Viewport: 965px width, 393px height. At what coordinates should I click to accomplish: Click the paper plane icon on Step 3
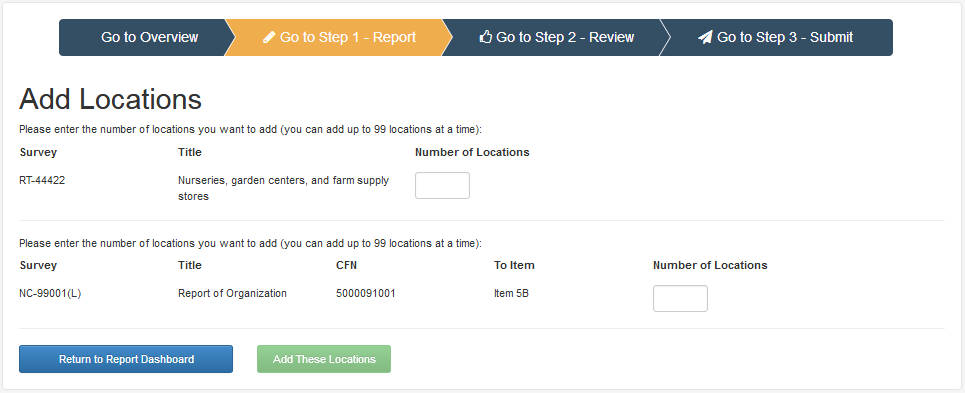pyautogui.click(x=705, y=38)
